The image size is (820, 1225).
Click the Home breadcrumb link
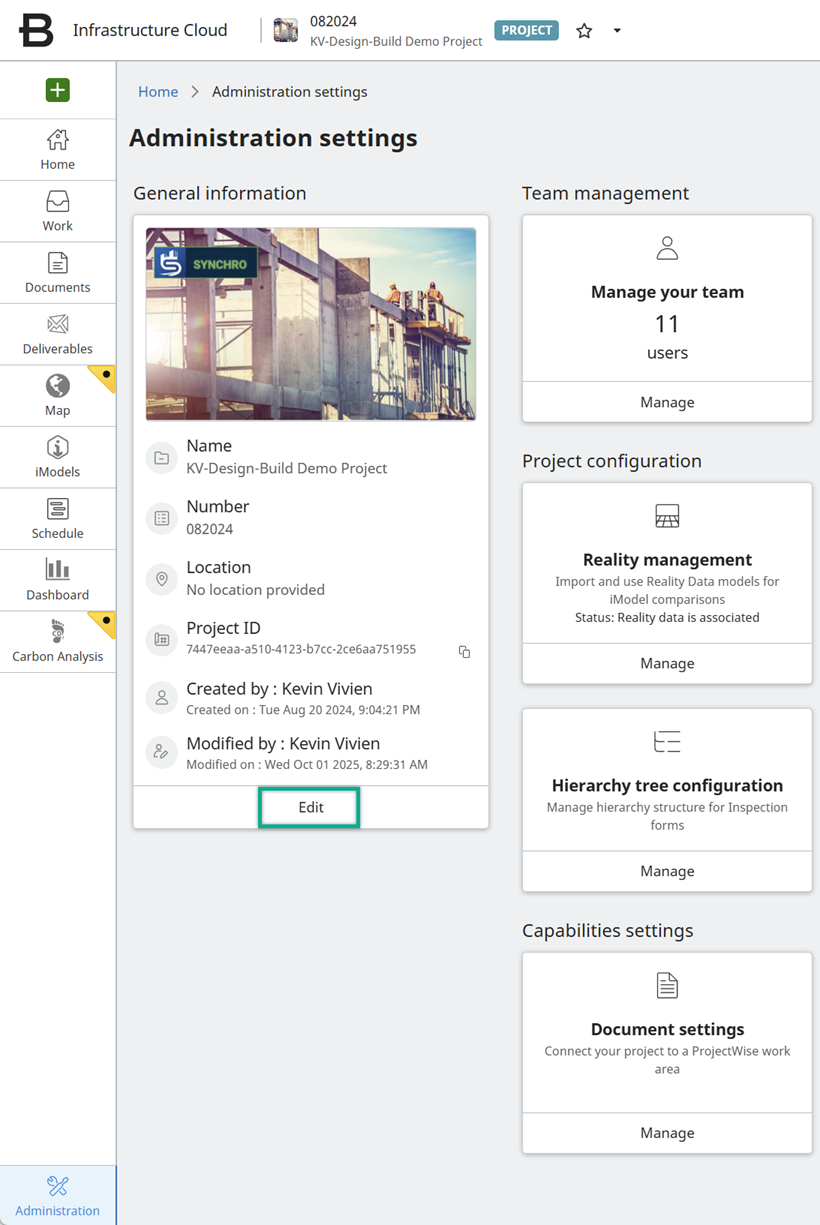158,91
